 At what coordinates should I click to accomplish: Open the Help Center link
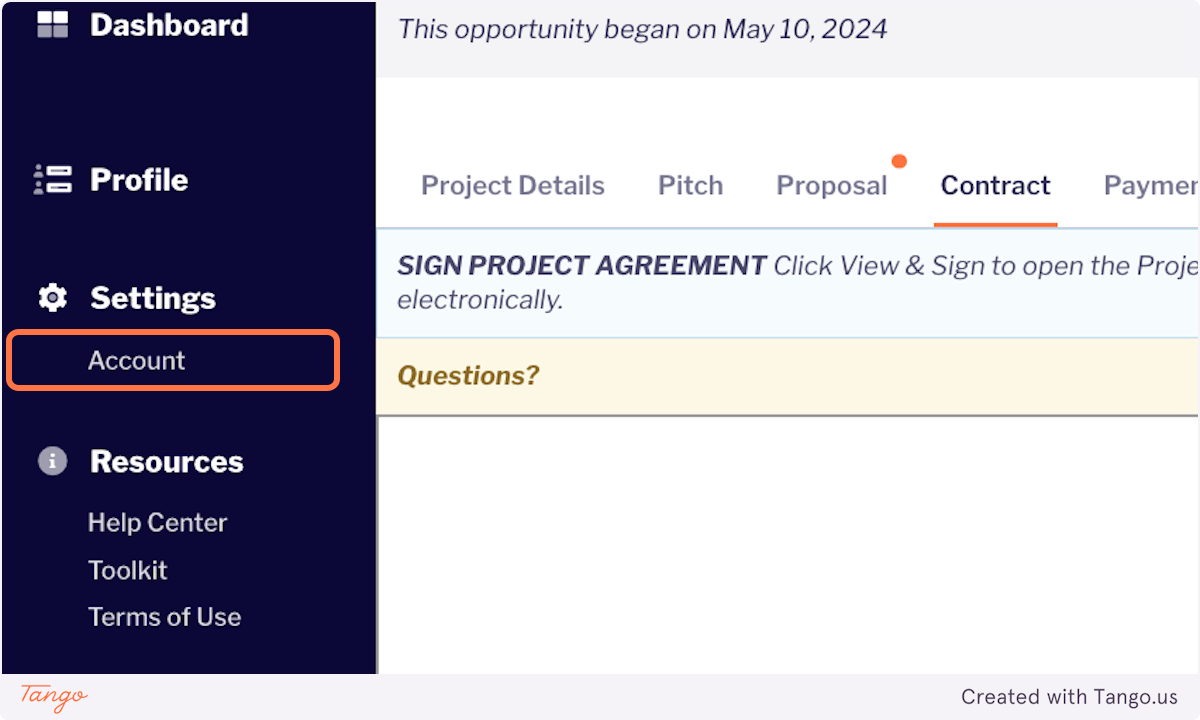[157, 522]
